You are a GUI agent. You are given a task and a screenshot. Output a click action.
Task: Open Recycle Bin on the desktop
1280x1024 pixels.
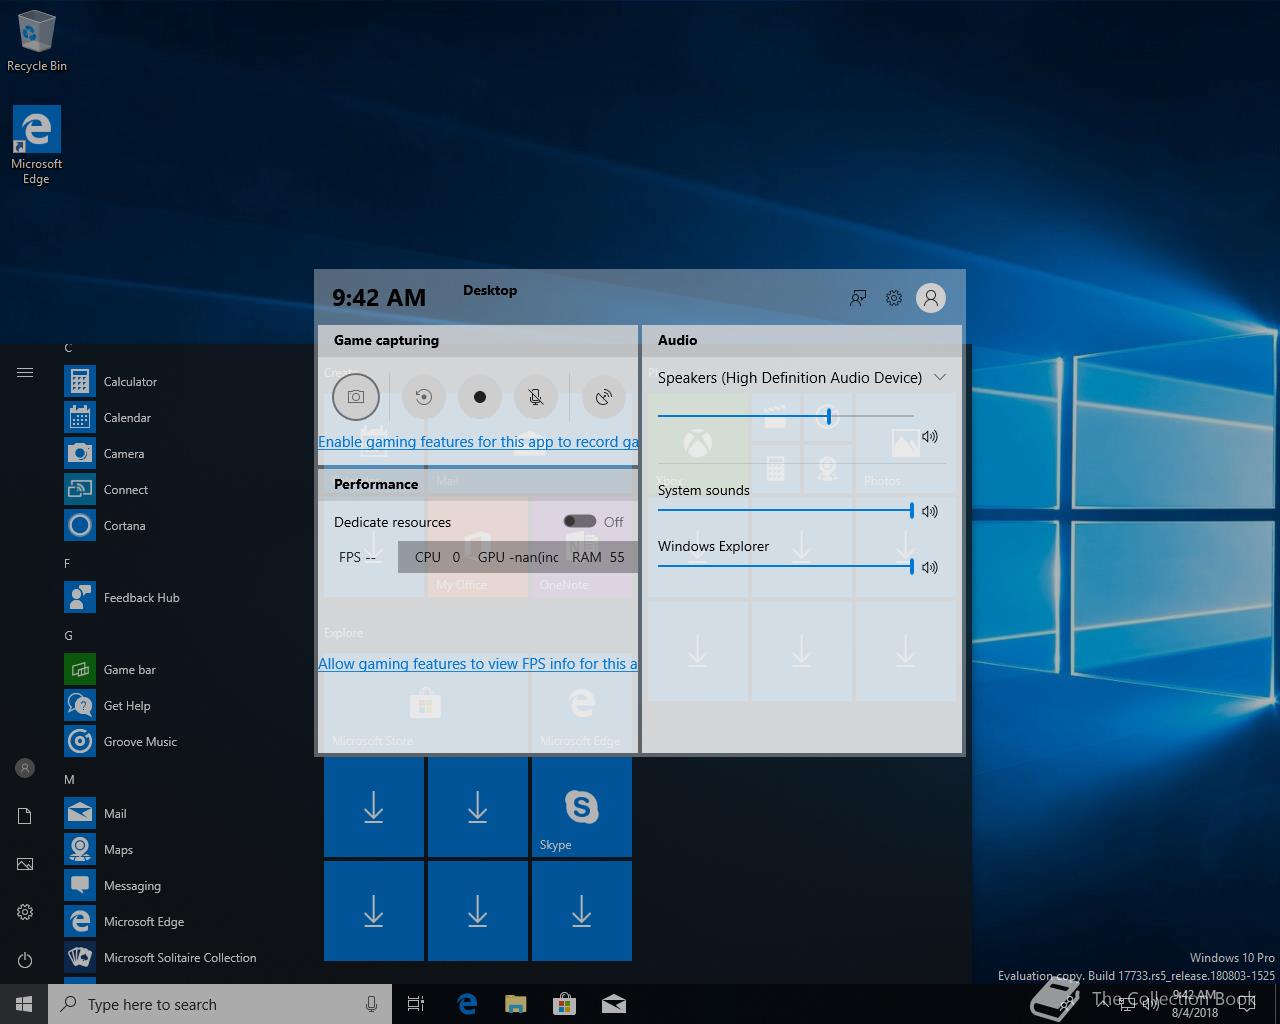click(37, 41)
